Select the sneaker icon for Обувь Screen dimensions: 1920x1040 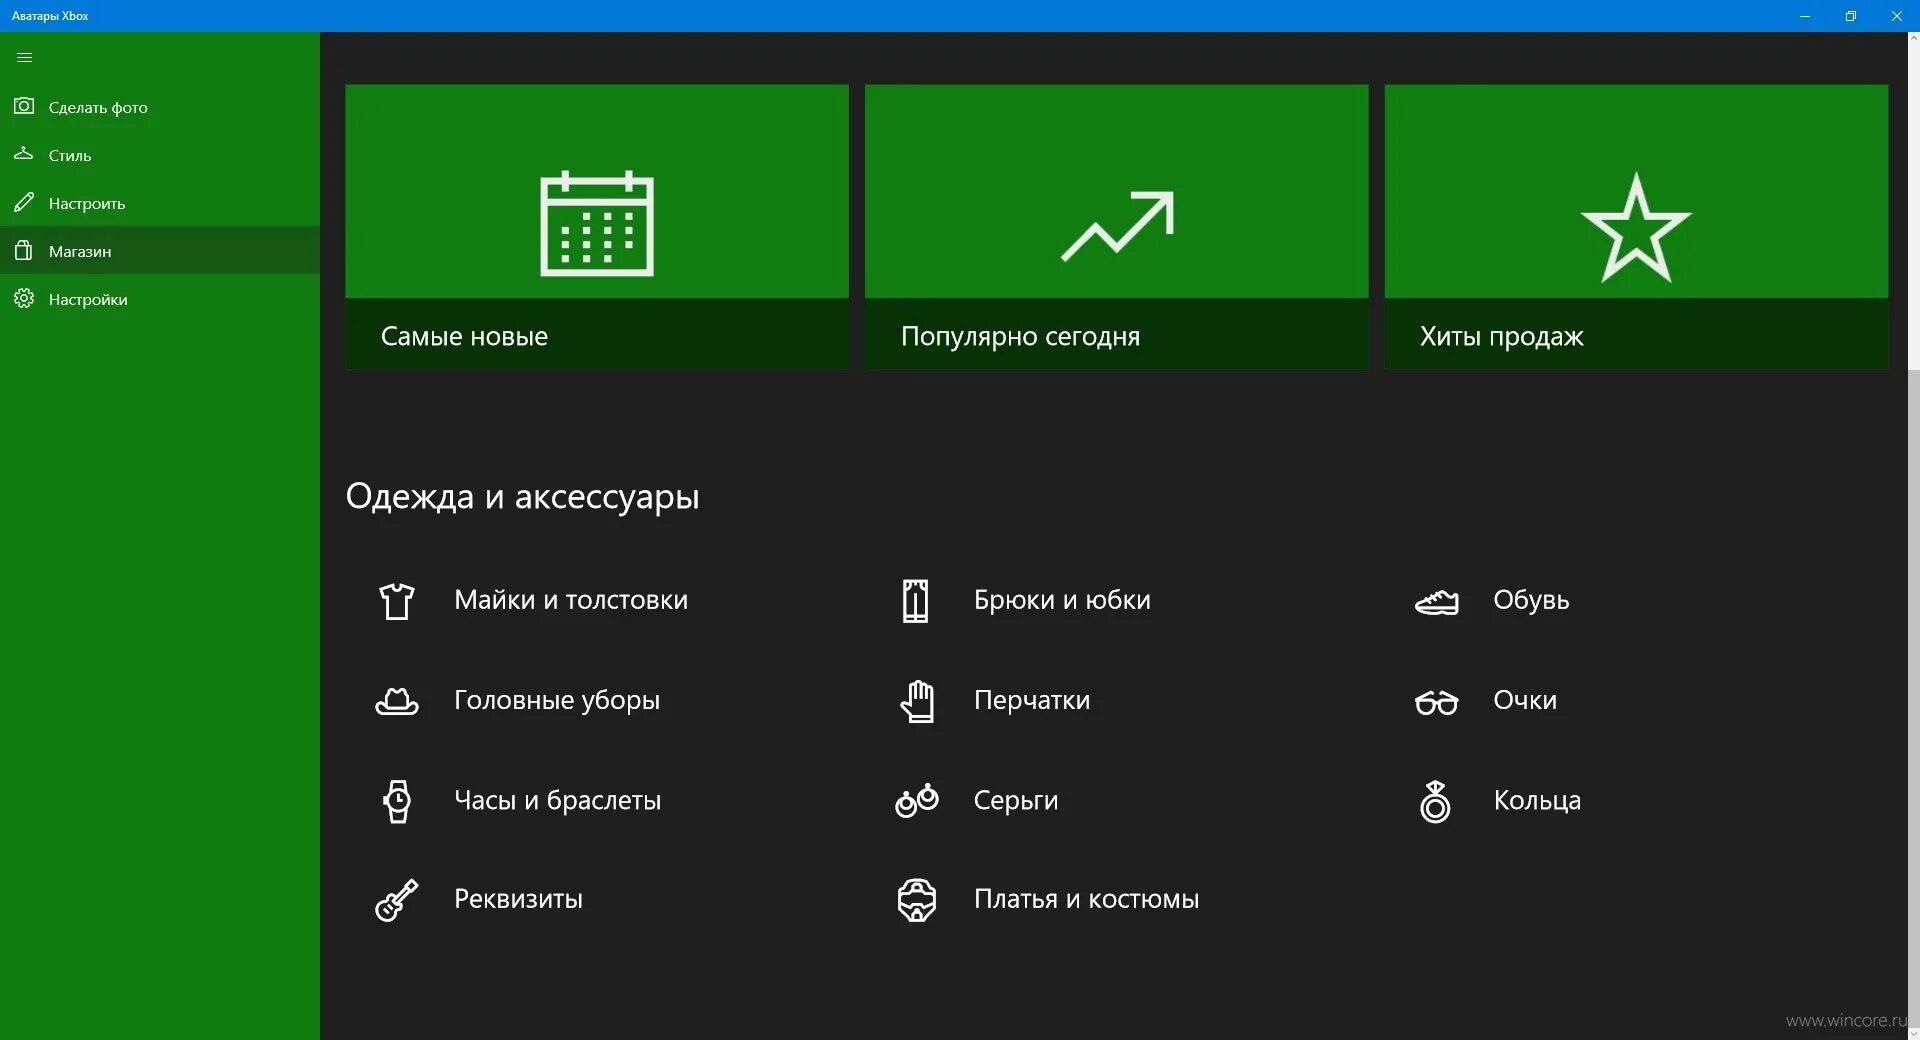click(x=1437, y=600)
